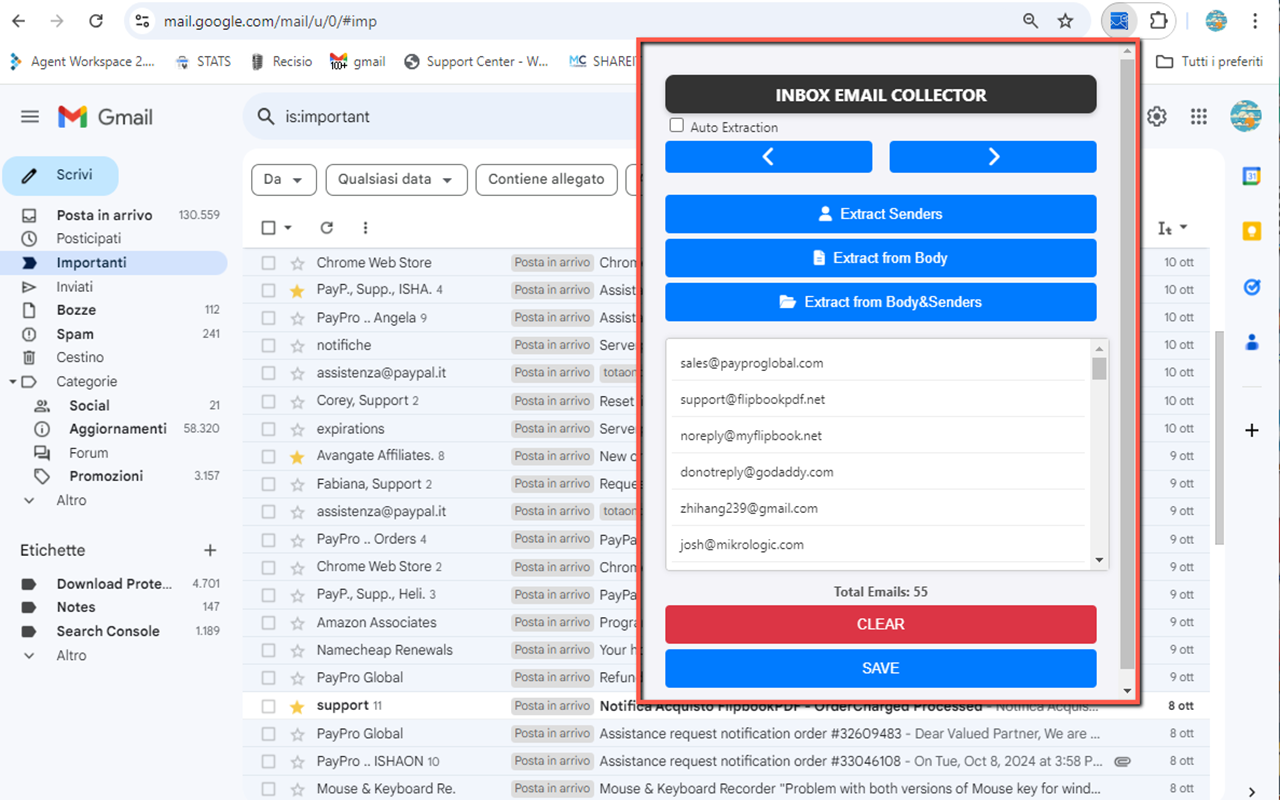
Task: Select the Chrome Web Store email checkbox
Action: click(x=268, y=262)
